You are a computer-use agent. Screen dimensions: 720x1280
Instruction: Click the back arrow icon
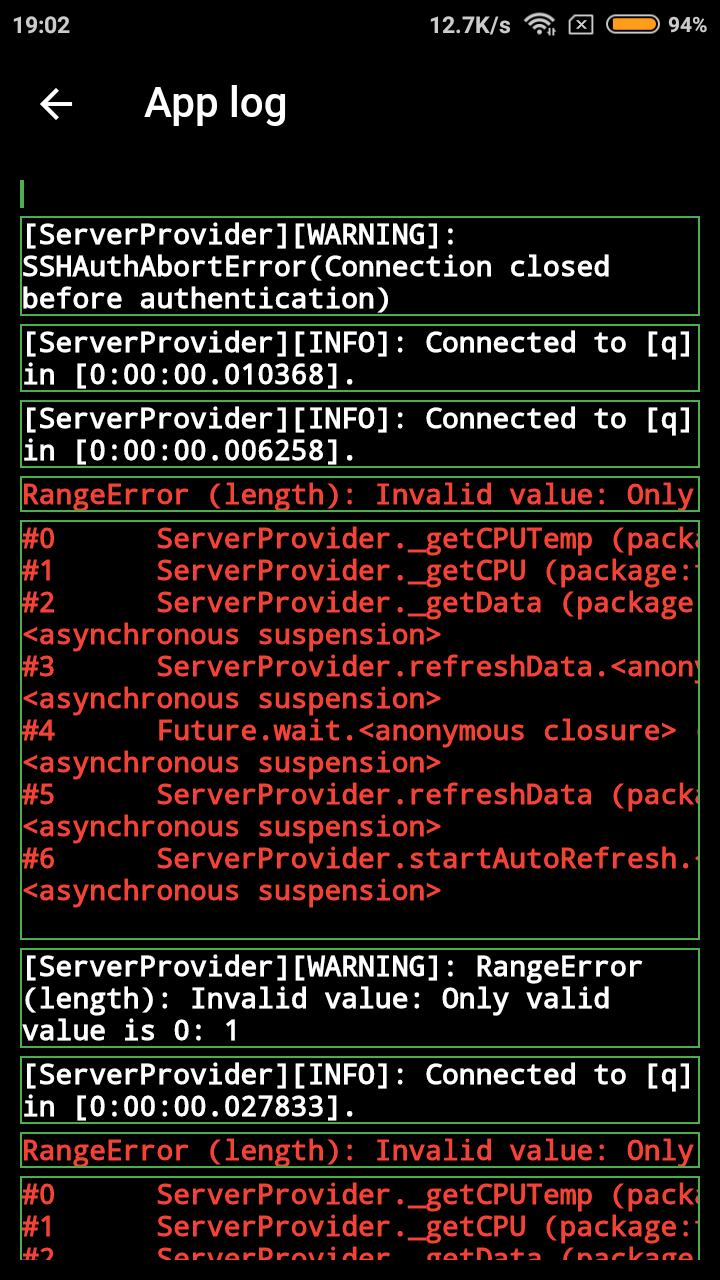pos(57,104)
